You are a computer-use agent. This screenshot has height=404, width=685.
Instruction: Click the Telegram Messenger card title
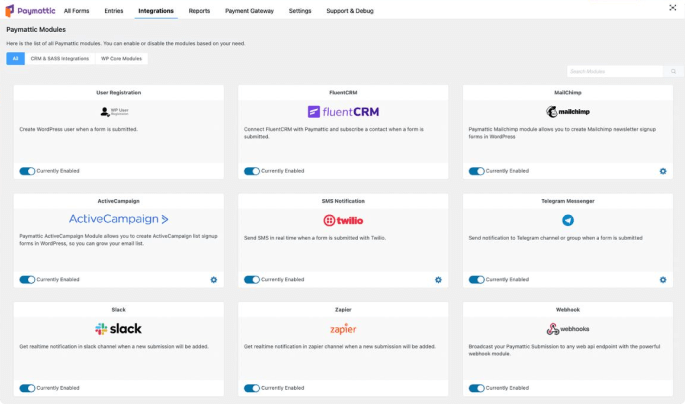(x=567, y=201)
